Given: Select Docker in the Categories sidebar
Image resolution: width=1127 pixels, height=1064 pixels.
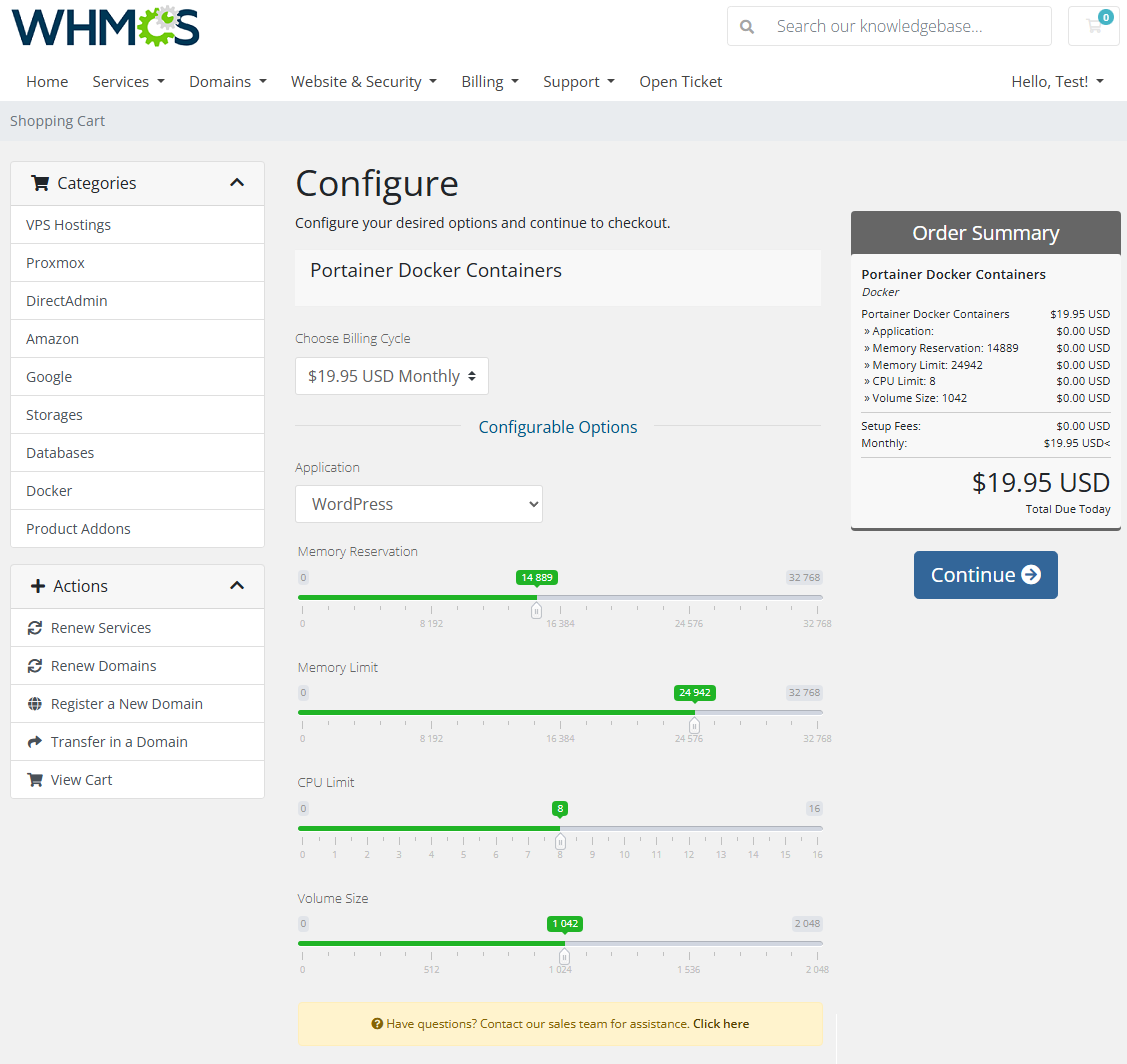Looking at the screenshot, I should tap(49, 490).
